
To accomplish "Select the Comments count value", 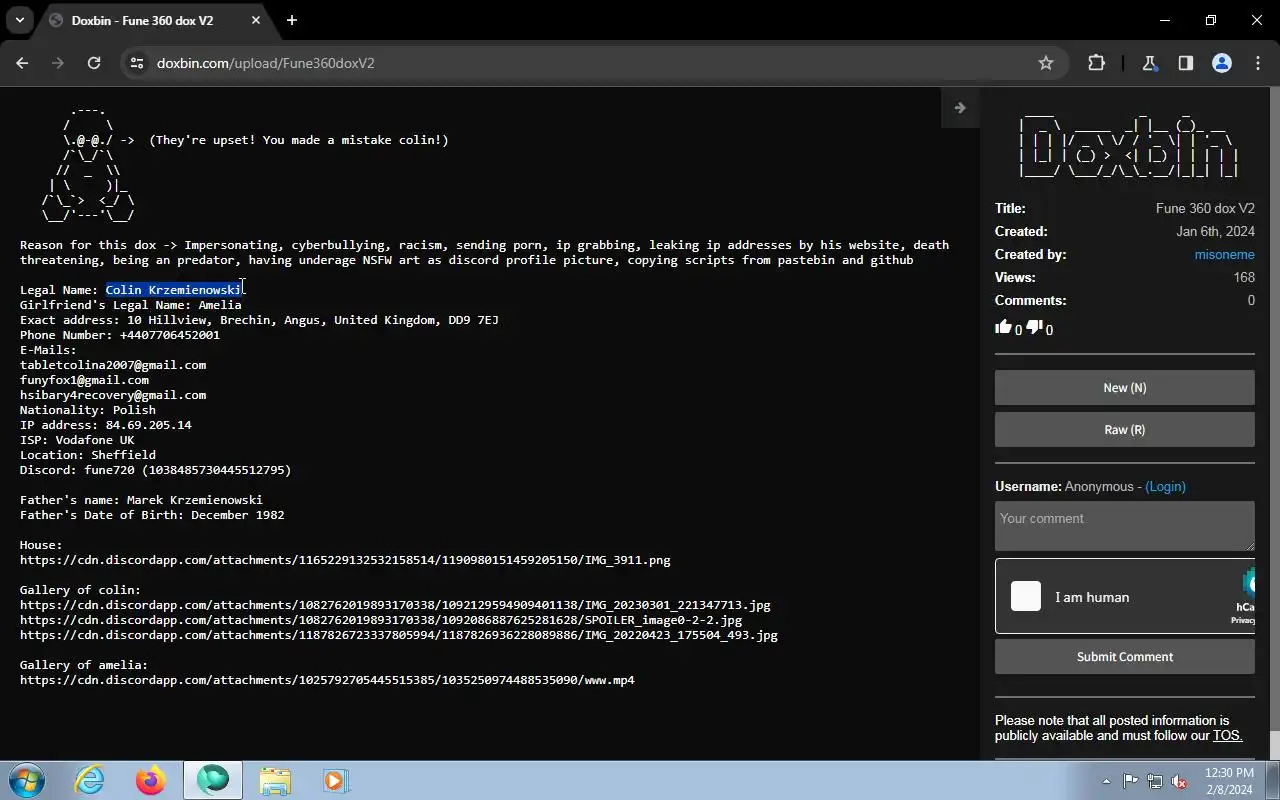I will point(1251,301).
